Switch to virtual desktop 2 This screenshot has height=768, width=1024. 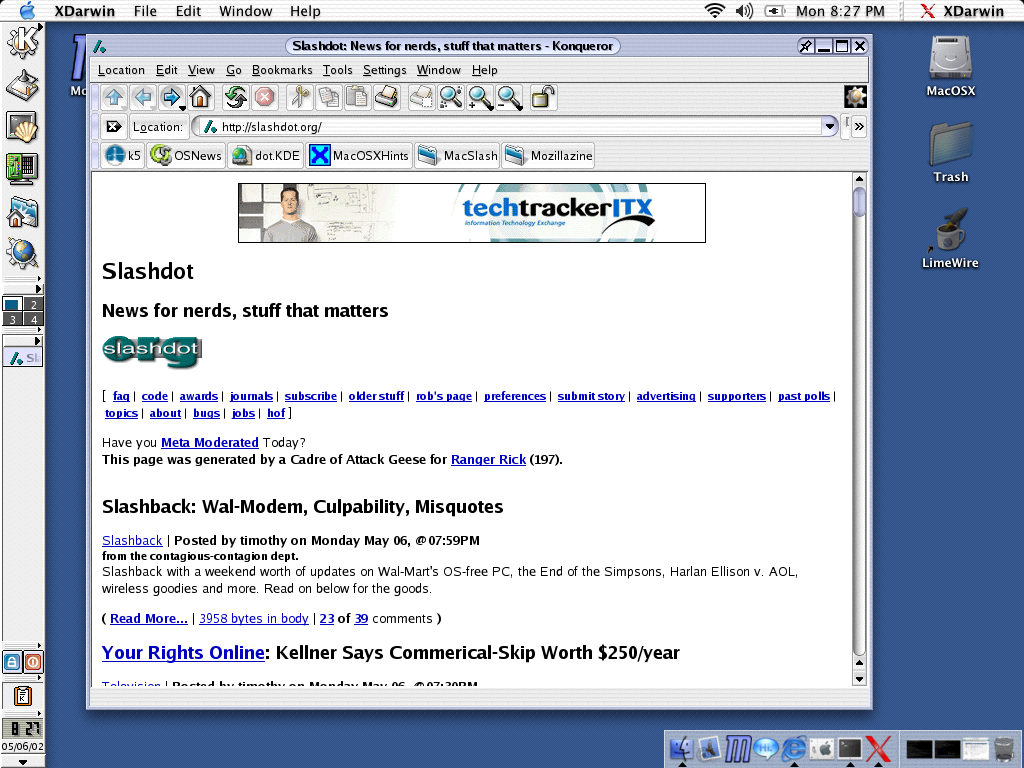coord(33,304)
